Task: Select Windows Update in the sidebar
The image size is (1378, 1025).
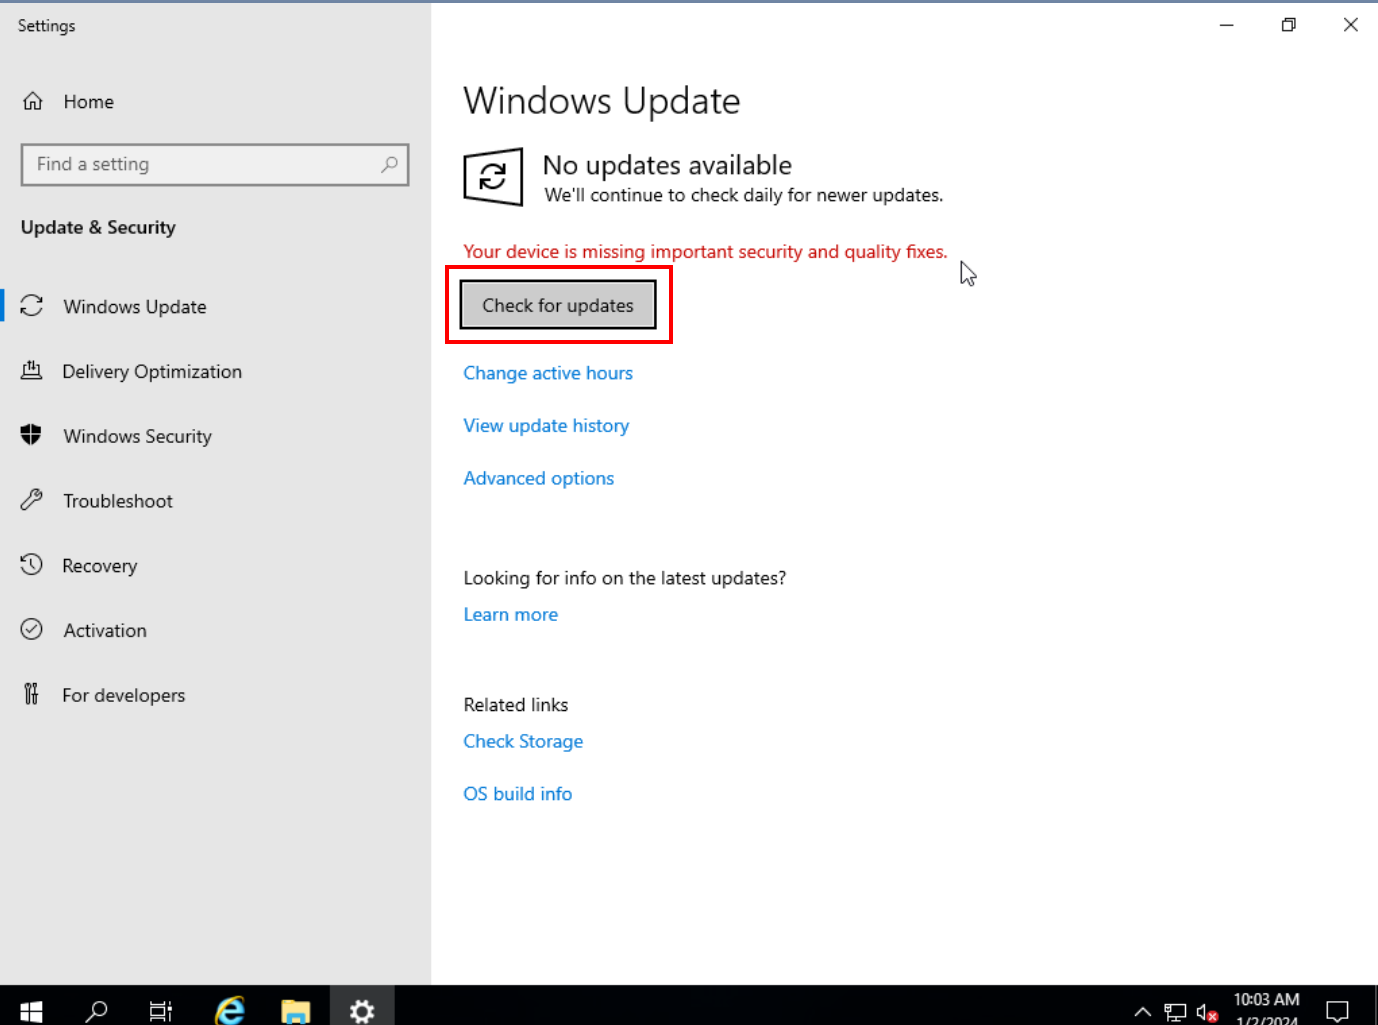Action: pos(134,307)
